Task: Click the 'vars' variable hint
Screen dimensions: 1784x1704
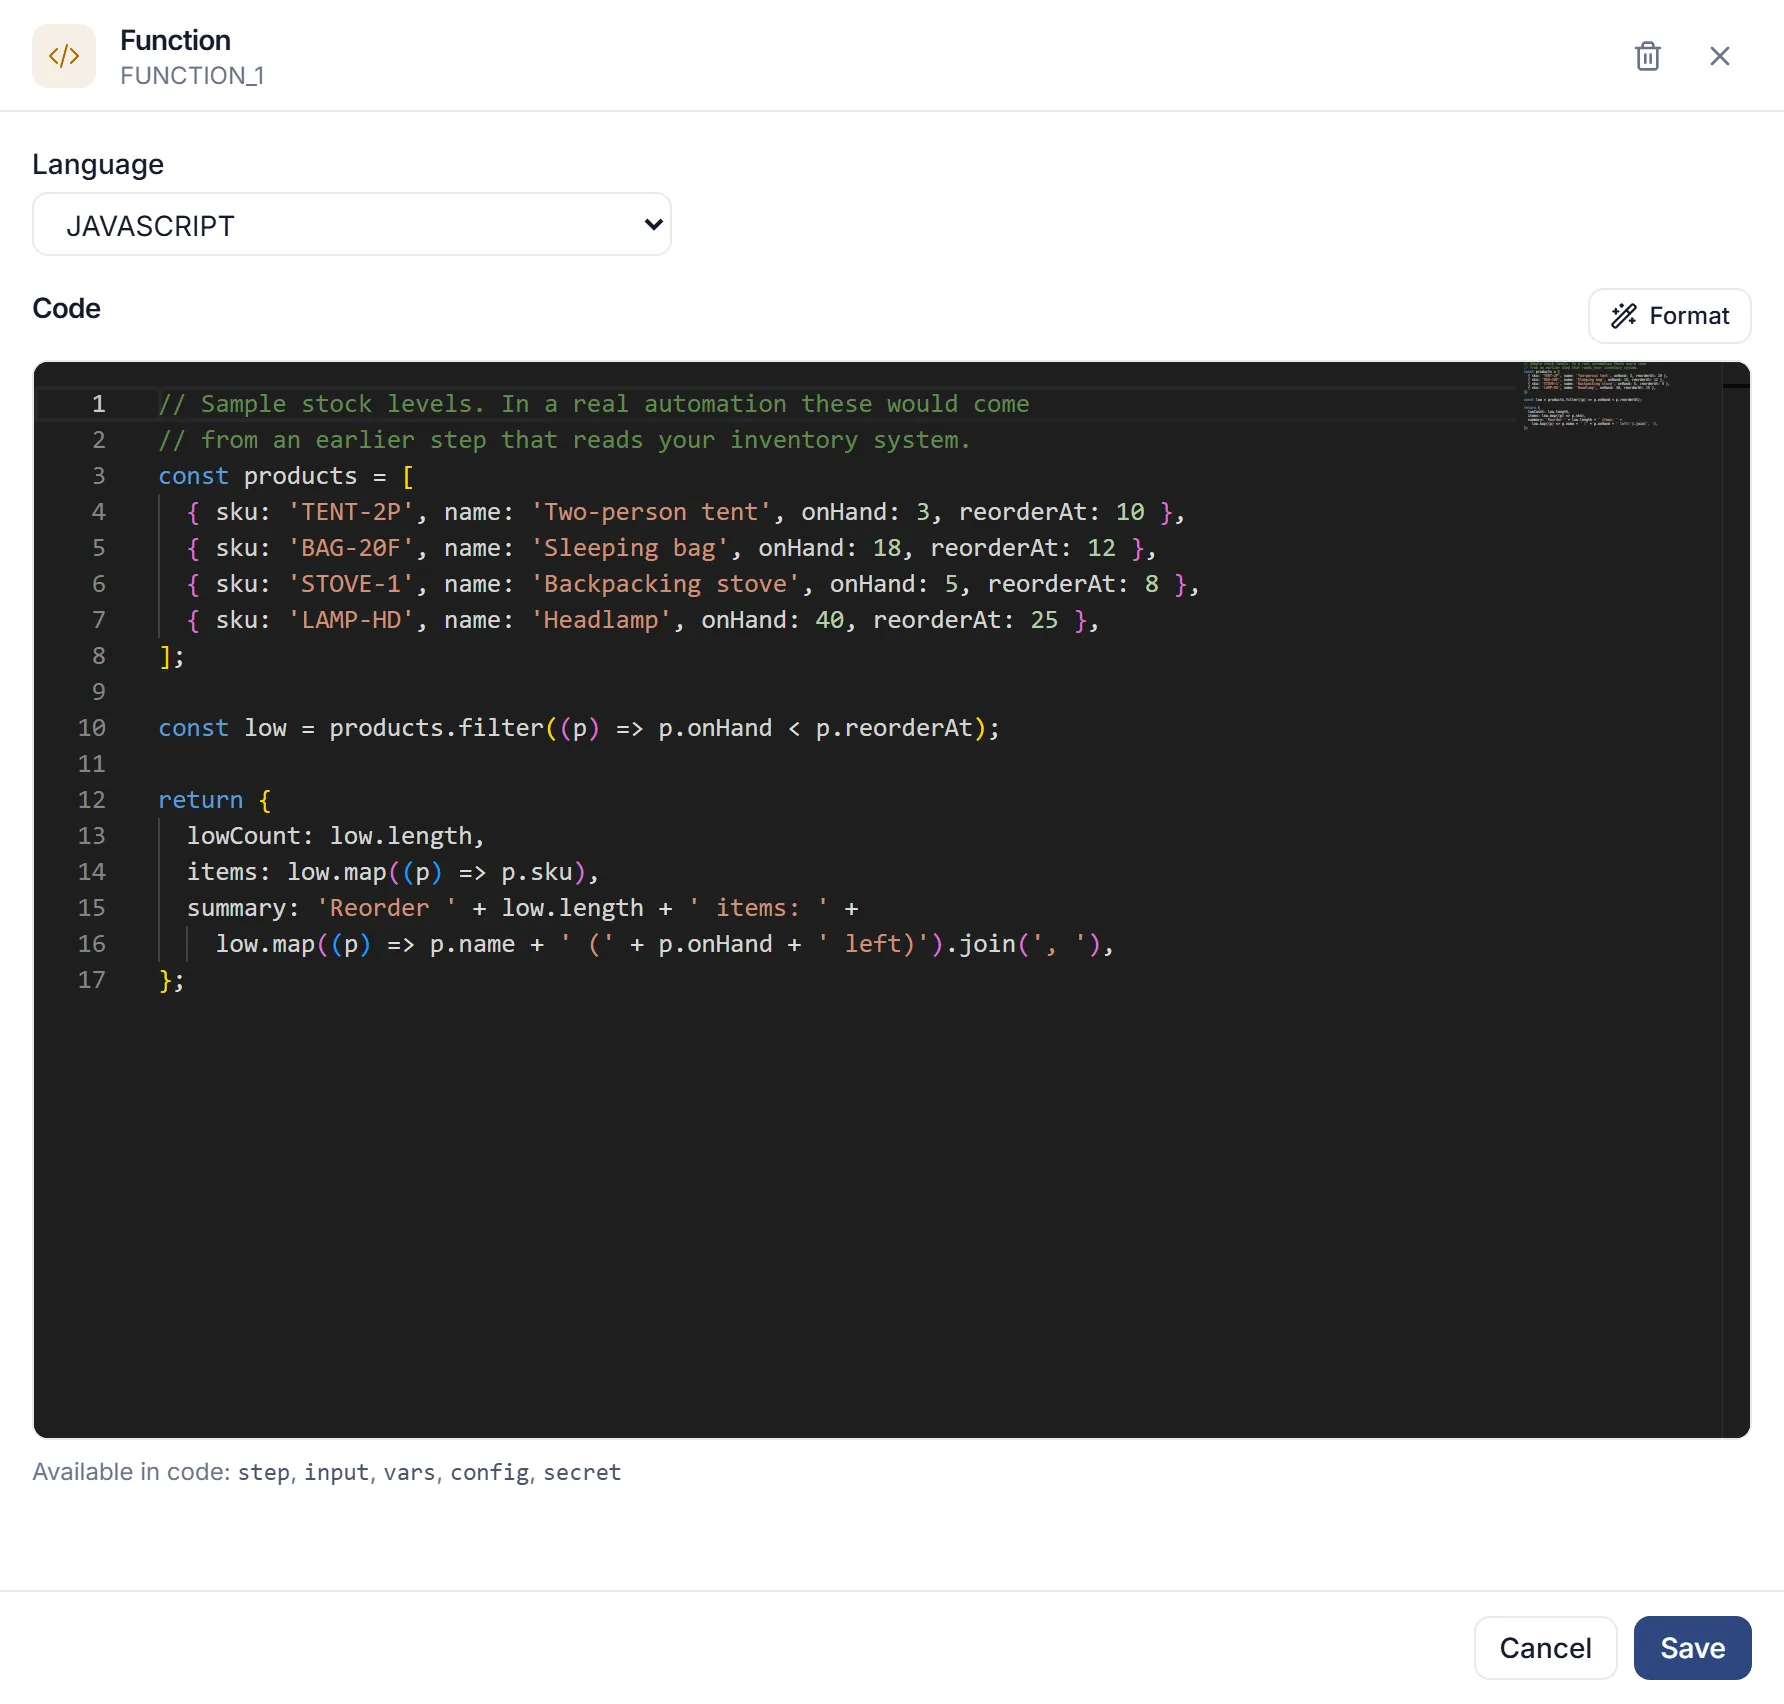Action: pyautogui.click(x=409, y=1472)
